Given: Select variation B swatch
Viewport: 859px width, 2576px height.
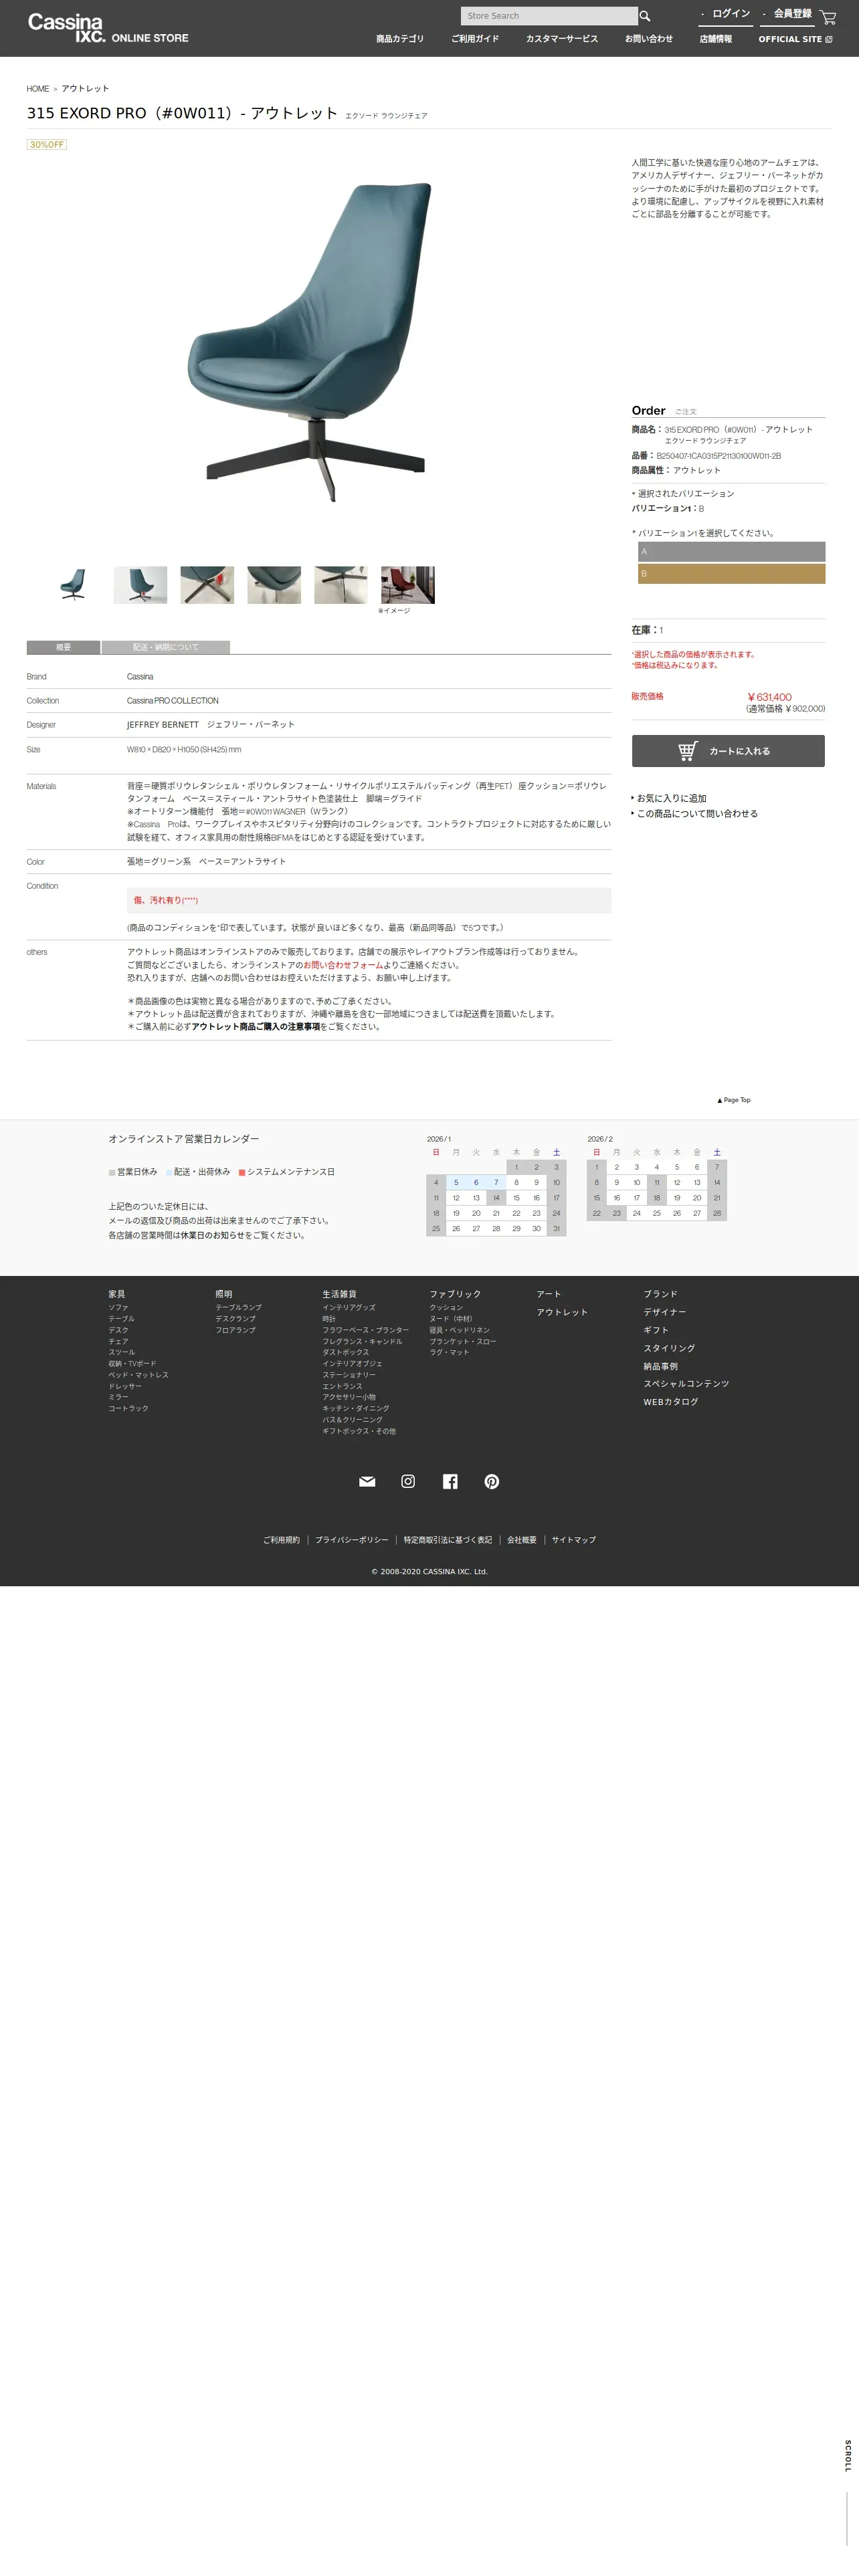Looking at the screenshot, I should [x=732, y=573].
